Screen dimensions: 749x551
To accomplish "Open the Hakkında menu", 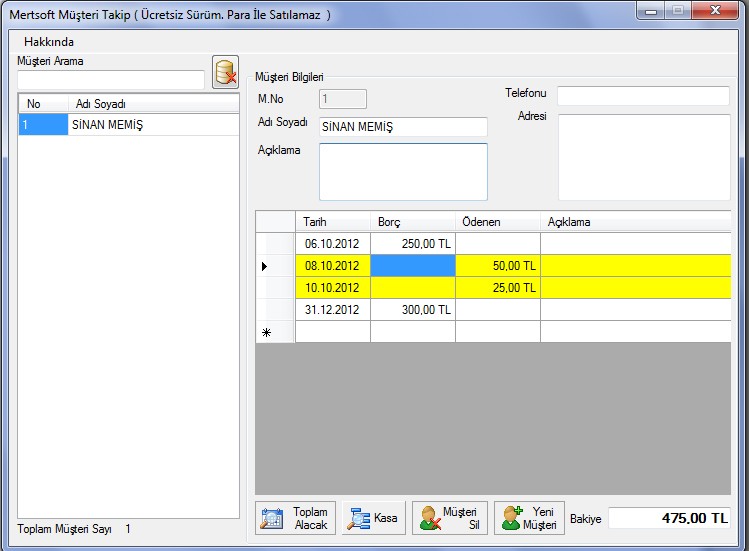I will tap(49, 42).
